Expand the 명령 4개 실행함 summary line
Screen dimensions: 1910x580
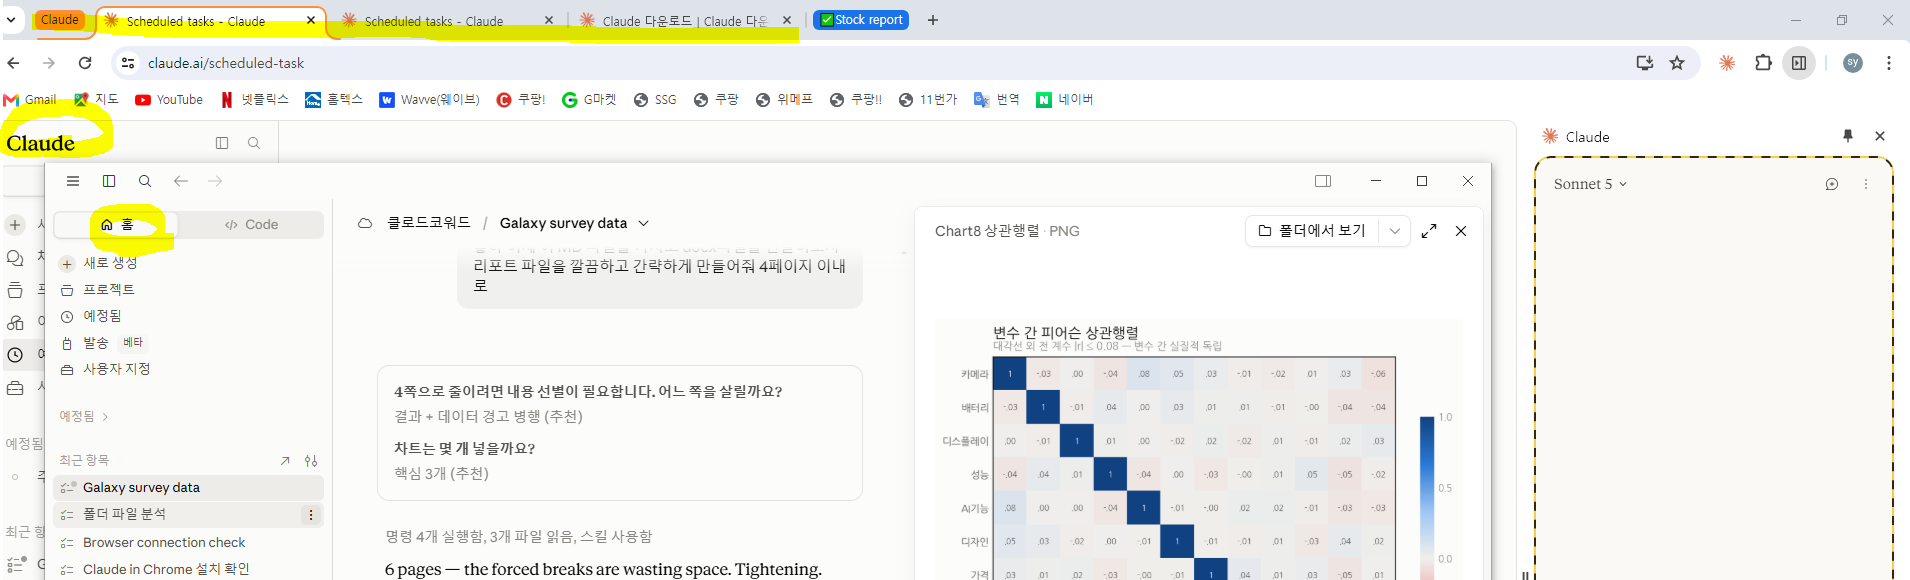pyautogui.click(x=519, y=537)
